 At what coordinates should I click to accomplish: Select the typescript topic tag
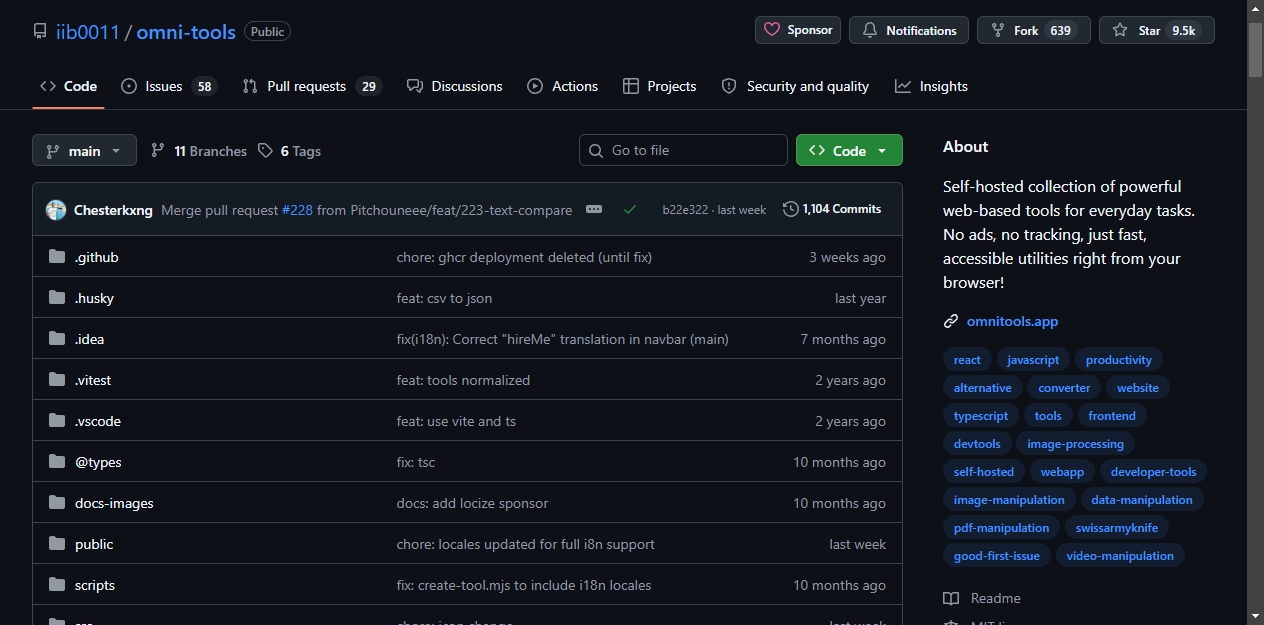[x=981, y=416]
